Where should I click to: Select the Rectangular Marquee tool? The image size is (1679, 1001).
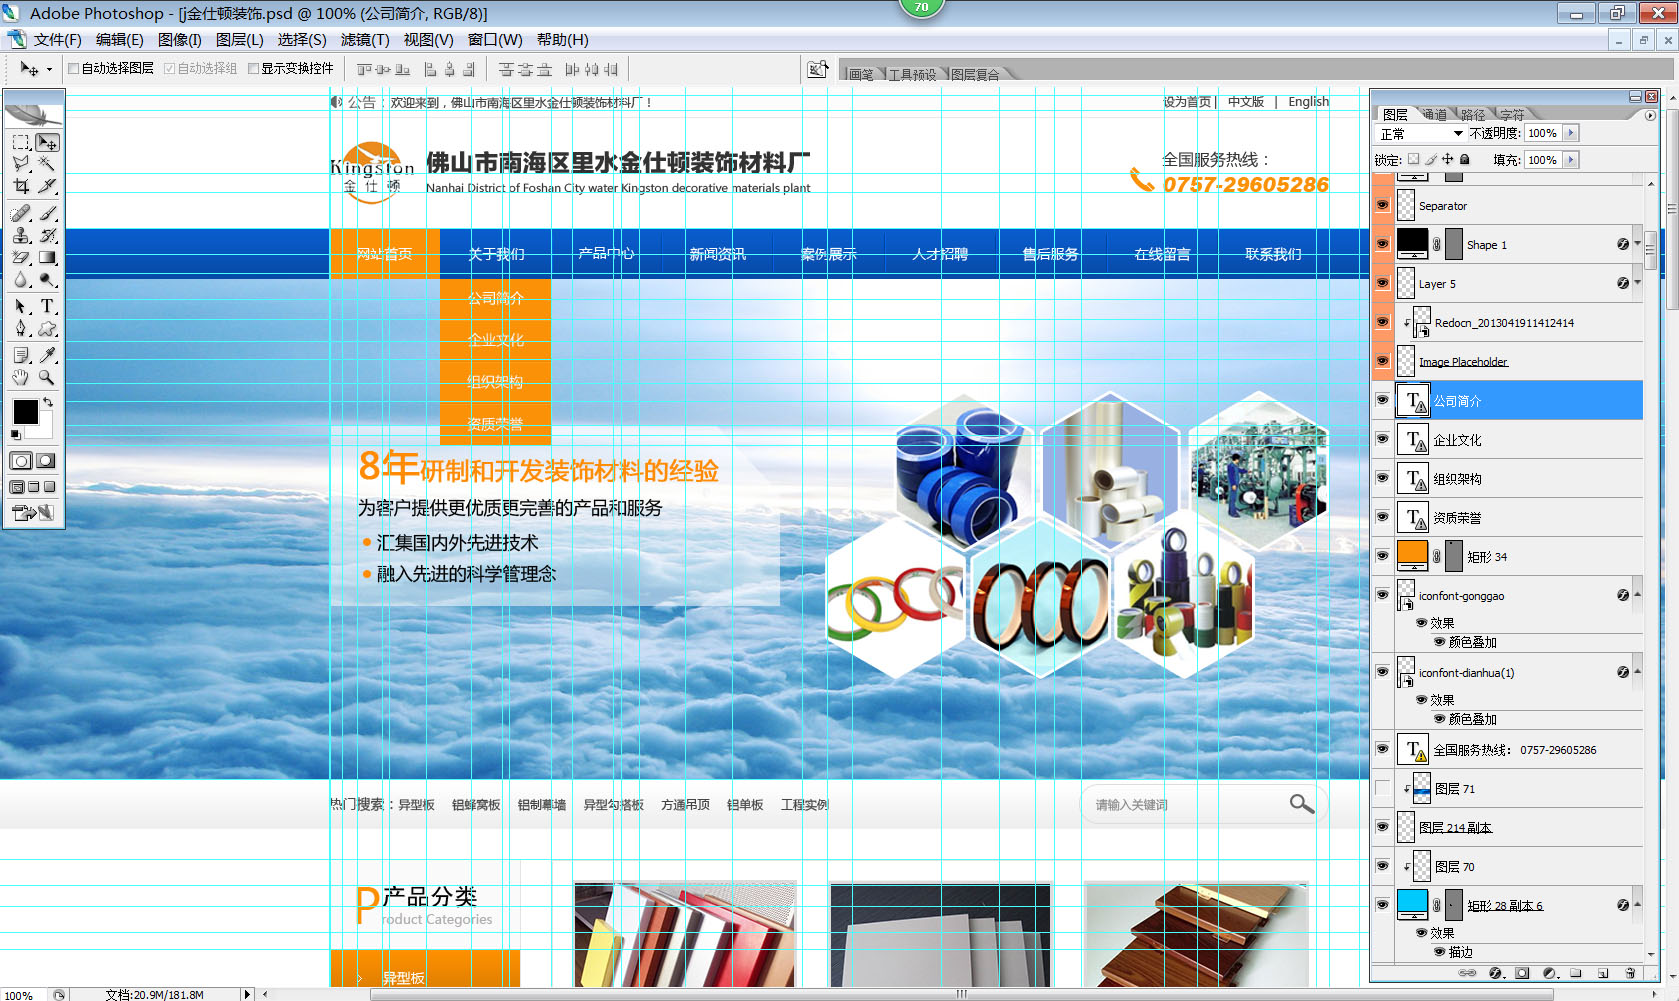coord(21,143)
